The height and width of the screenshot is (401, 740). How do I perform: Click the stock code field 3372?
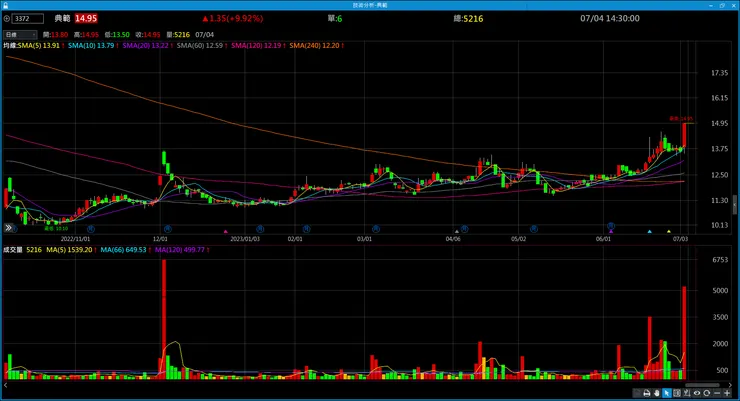point(28,19)
